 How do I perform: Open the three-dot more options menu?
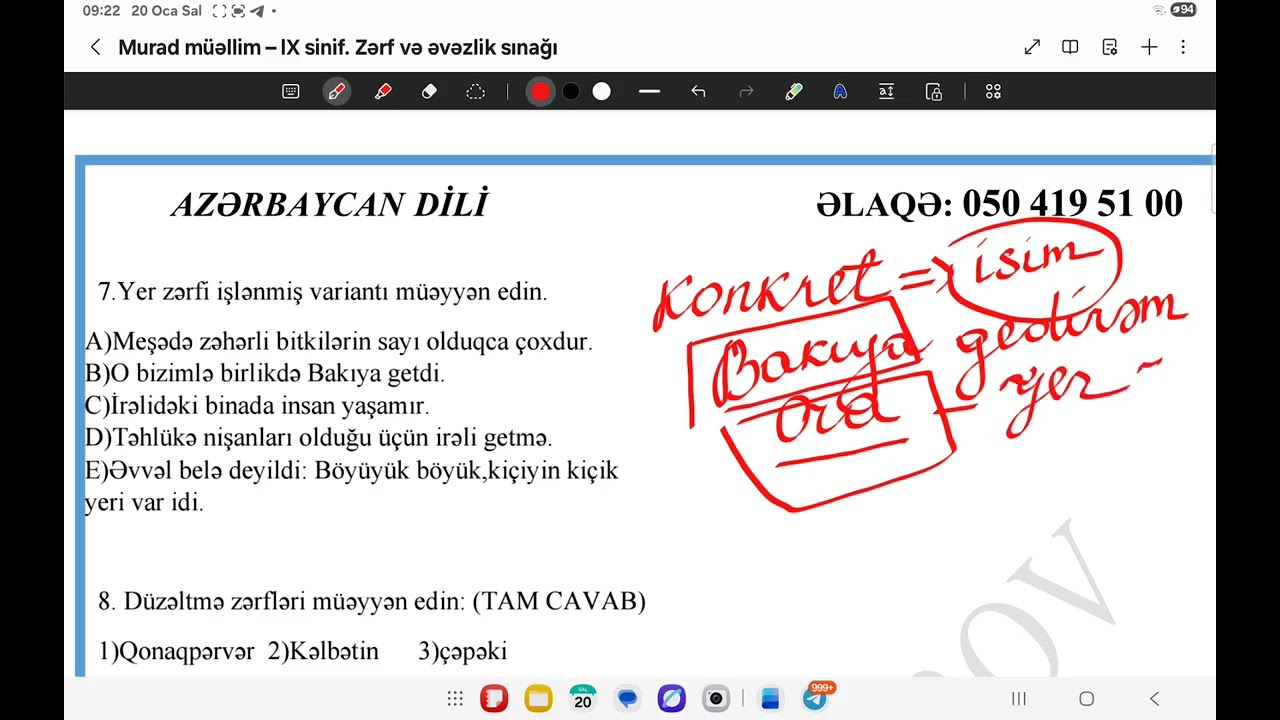coord(1183,47)
